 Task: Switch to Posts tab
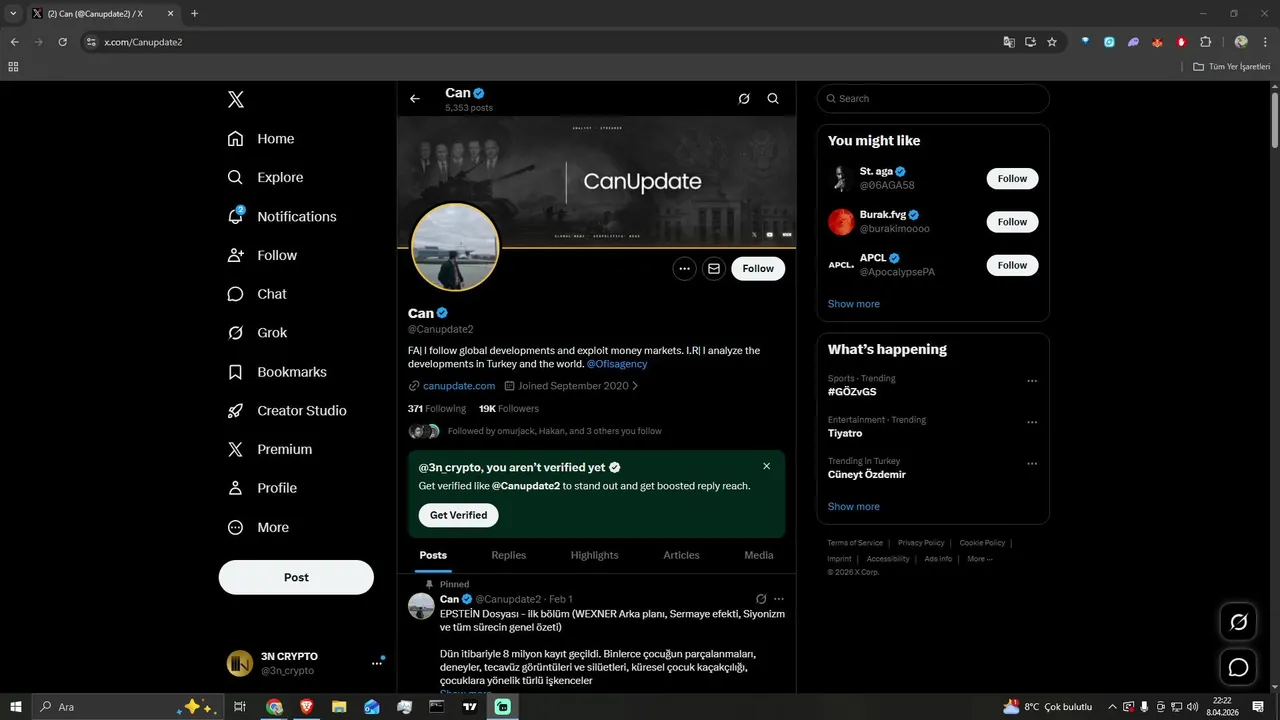click(x=433, y=555)
